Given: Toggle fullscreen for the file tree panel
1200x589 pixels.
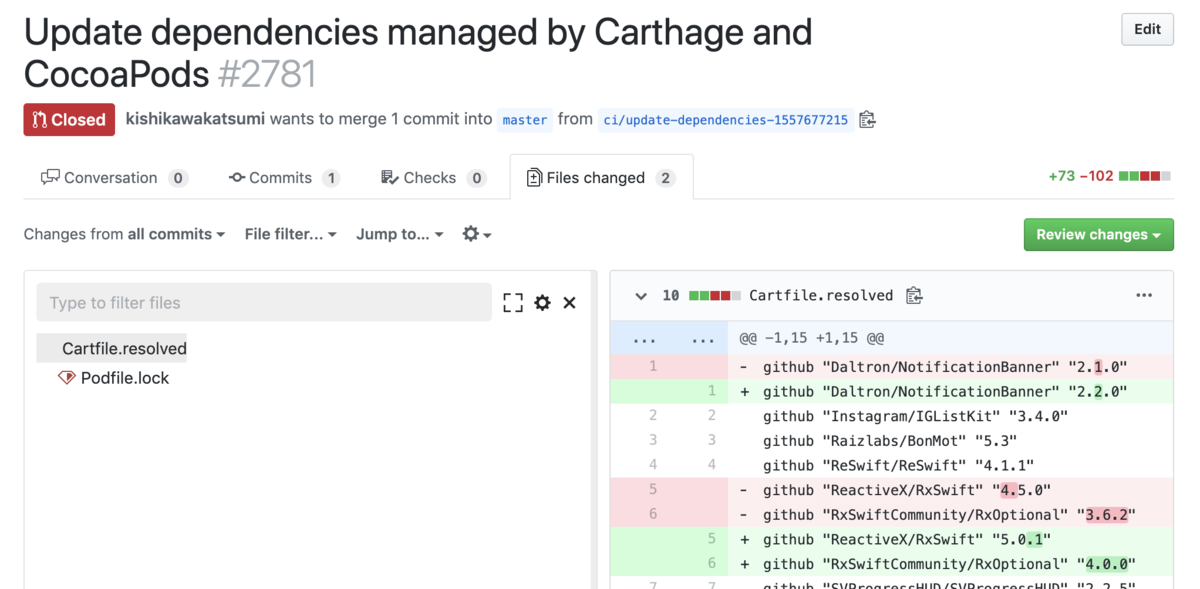Looking at the screenshot, I should tap(513, 303).
